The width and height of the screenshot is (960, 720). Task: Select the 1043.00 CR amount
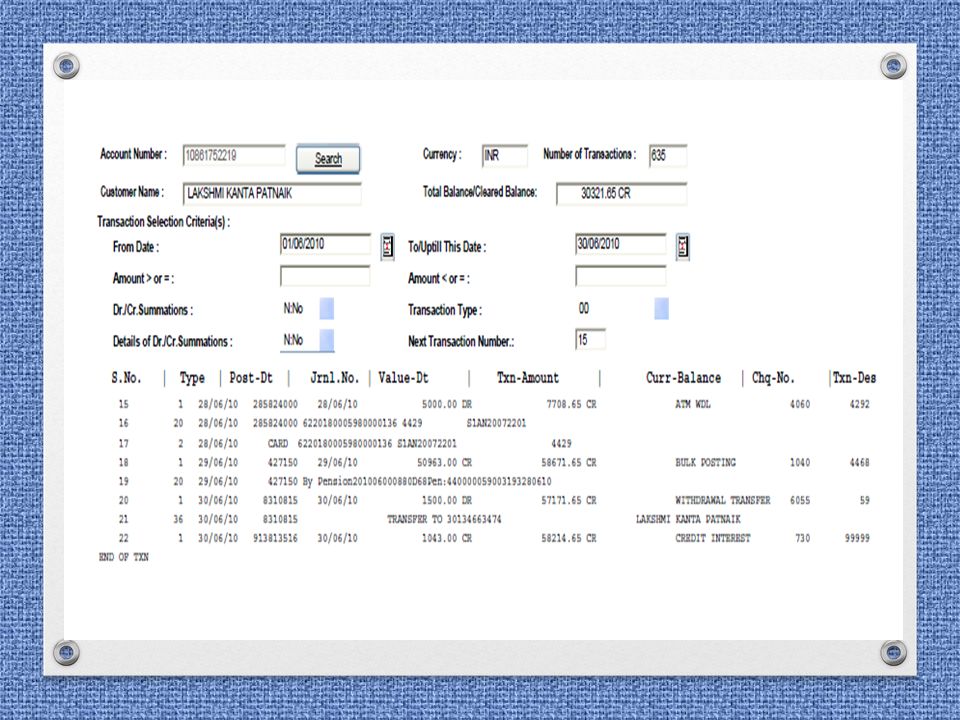click(447, 538)
